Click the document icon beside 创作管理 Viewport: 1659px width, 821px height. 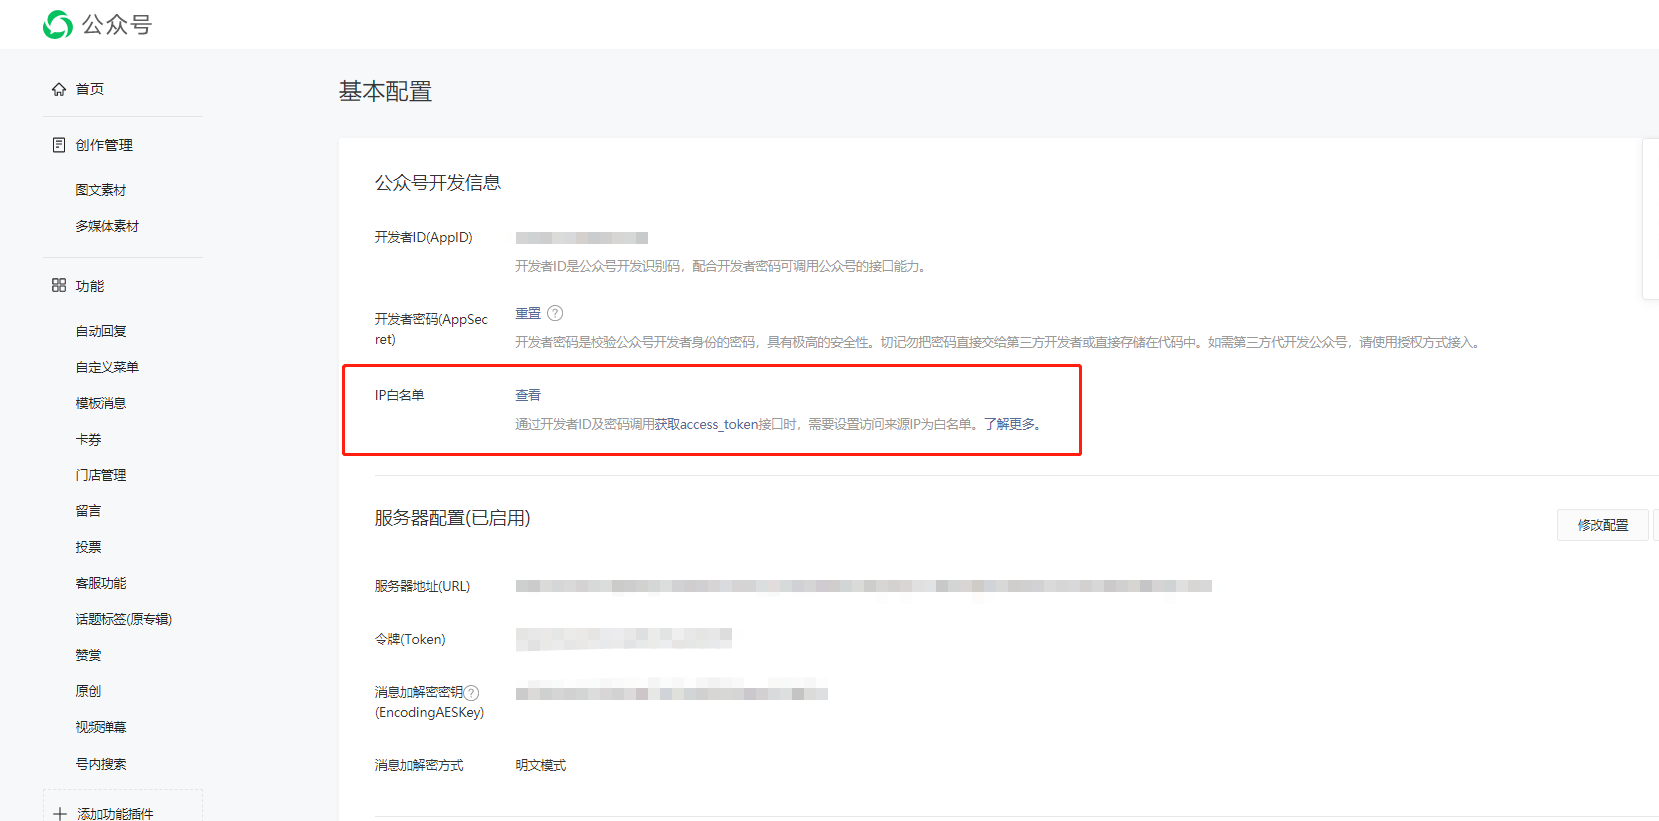click(59, 145)
